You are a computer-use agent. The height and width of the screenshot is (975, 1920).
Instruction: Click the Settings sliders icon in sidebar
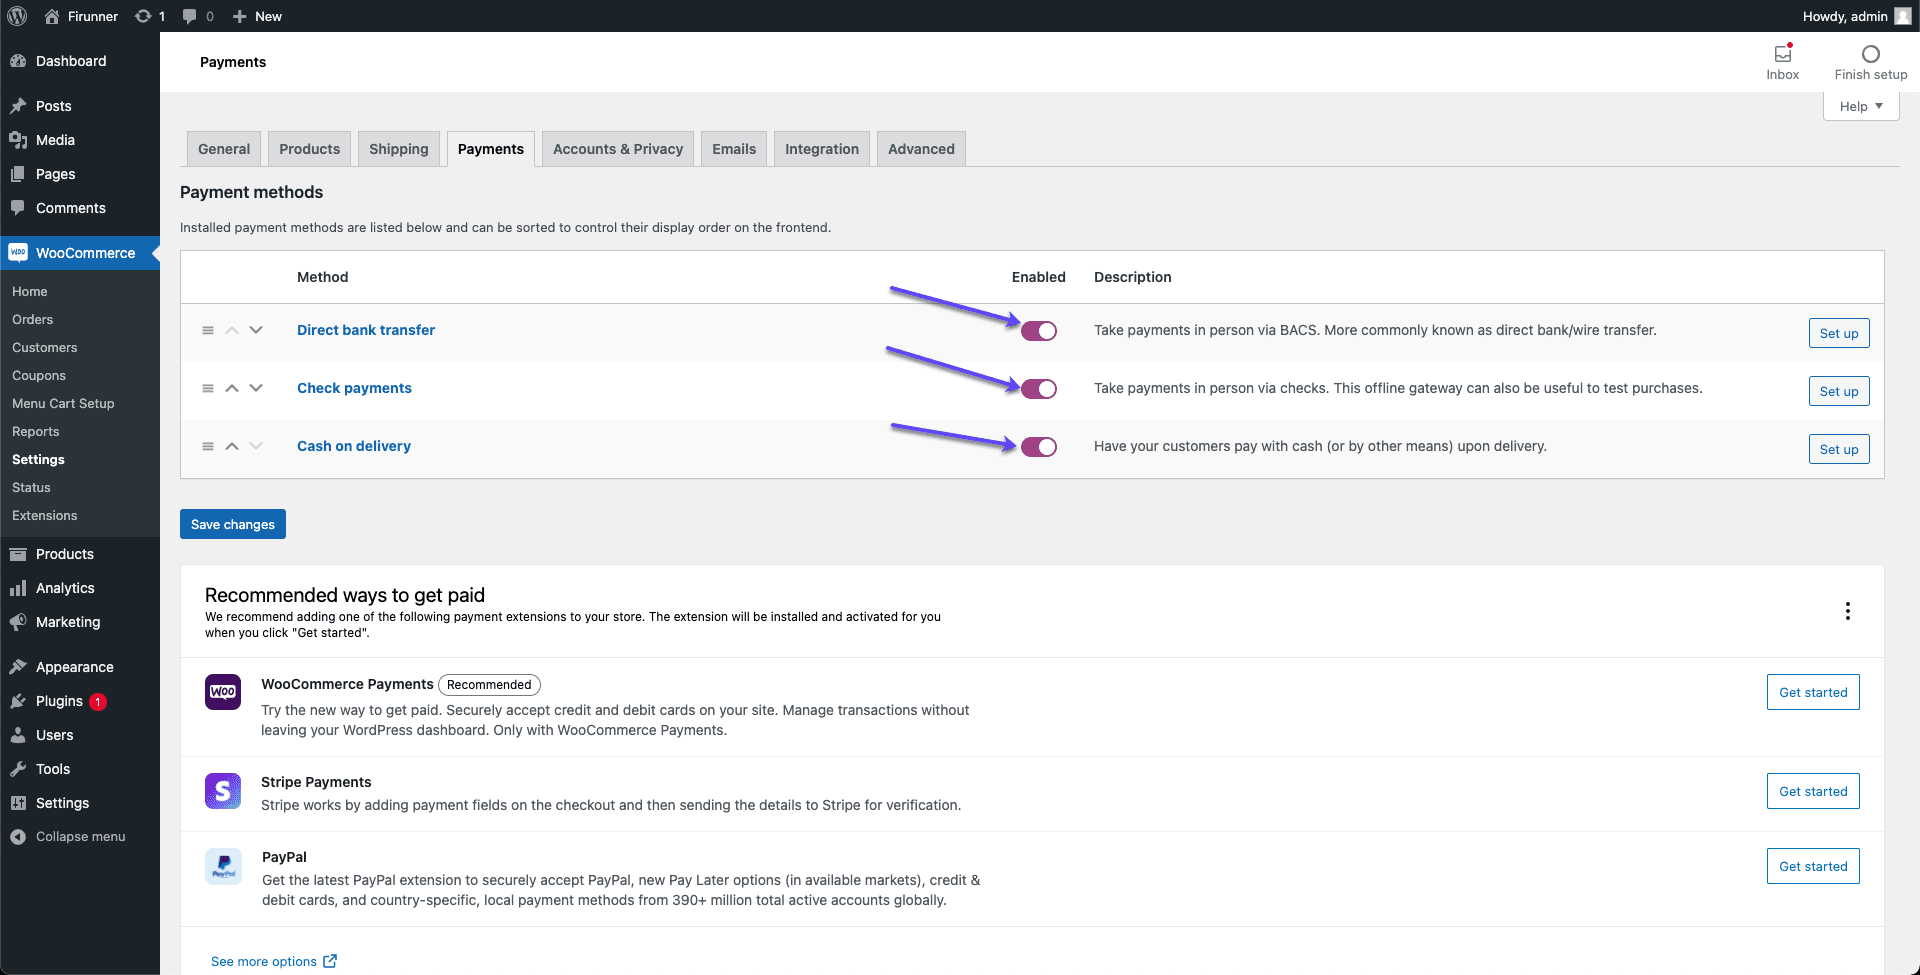coord(18,803)
